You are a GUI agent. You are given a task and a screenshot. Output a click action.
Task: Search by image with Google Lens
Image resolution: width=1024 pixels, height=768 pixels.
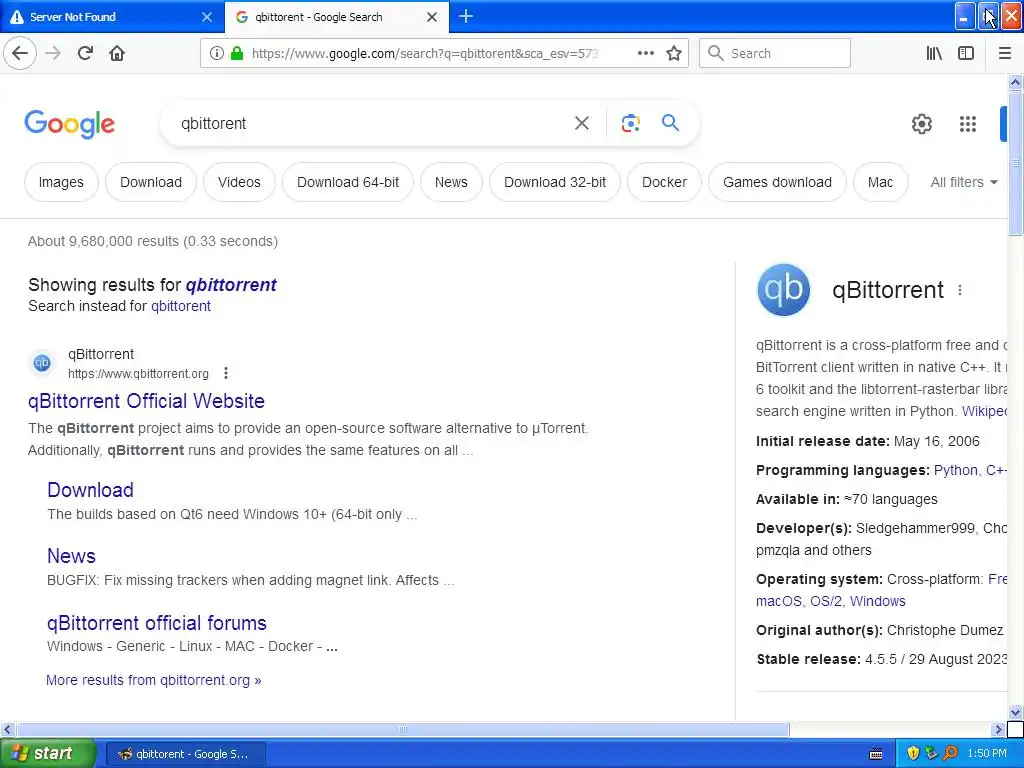tap(630, 123)
